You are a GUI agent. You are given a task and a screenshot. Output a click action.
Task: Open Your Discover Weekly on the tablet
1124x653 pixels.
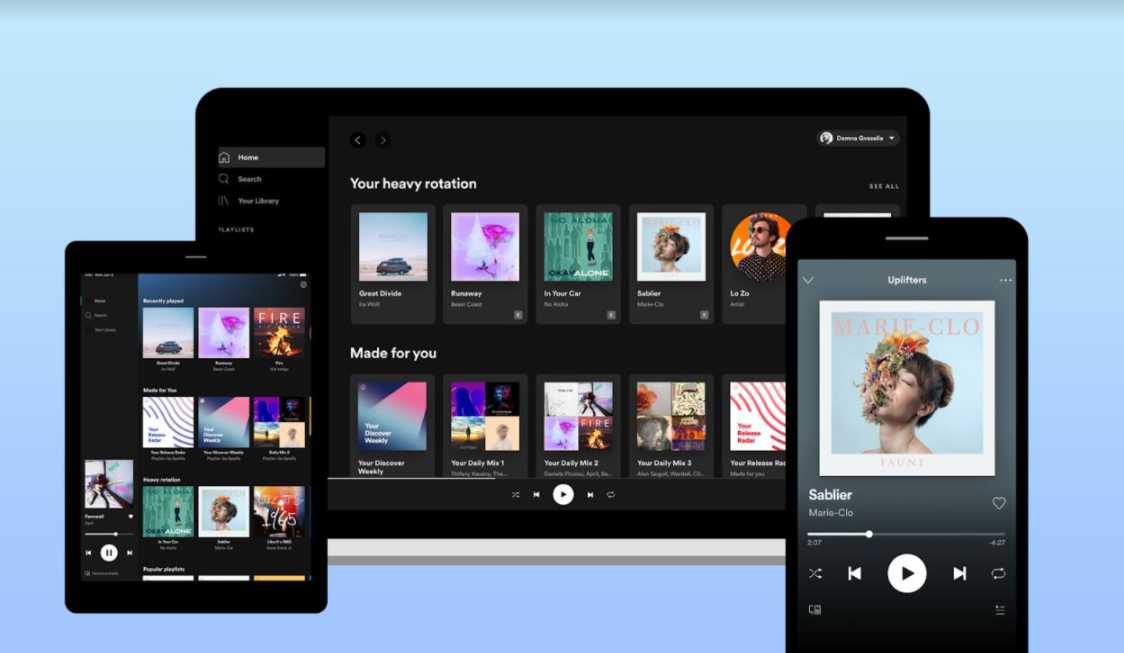click(x=224, y=422)
